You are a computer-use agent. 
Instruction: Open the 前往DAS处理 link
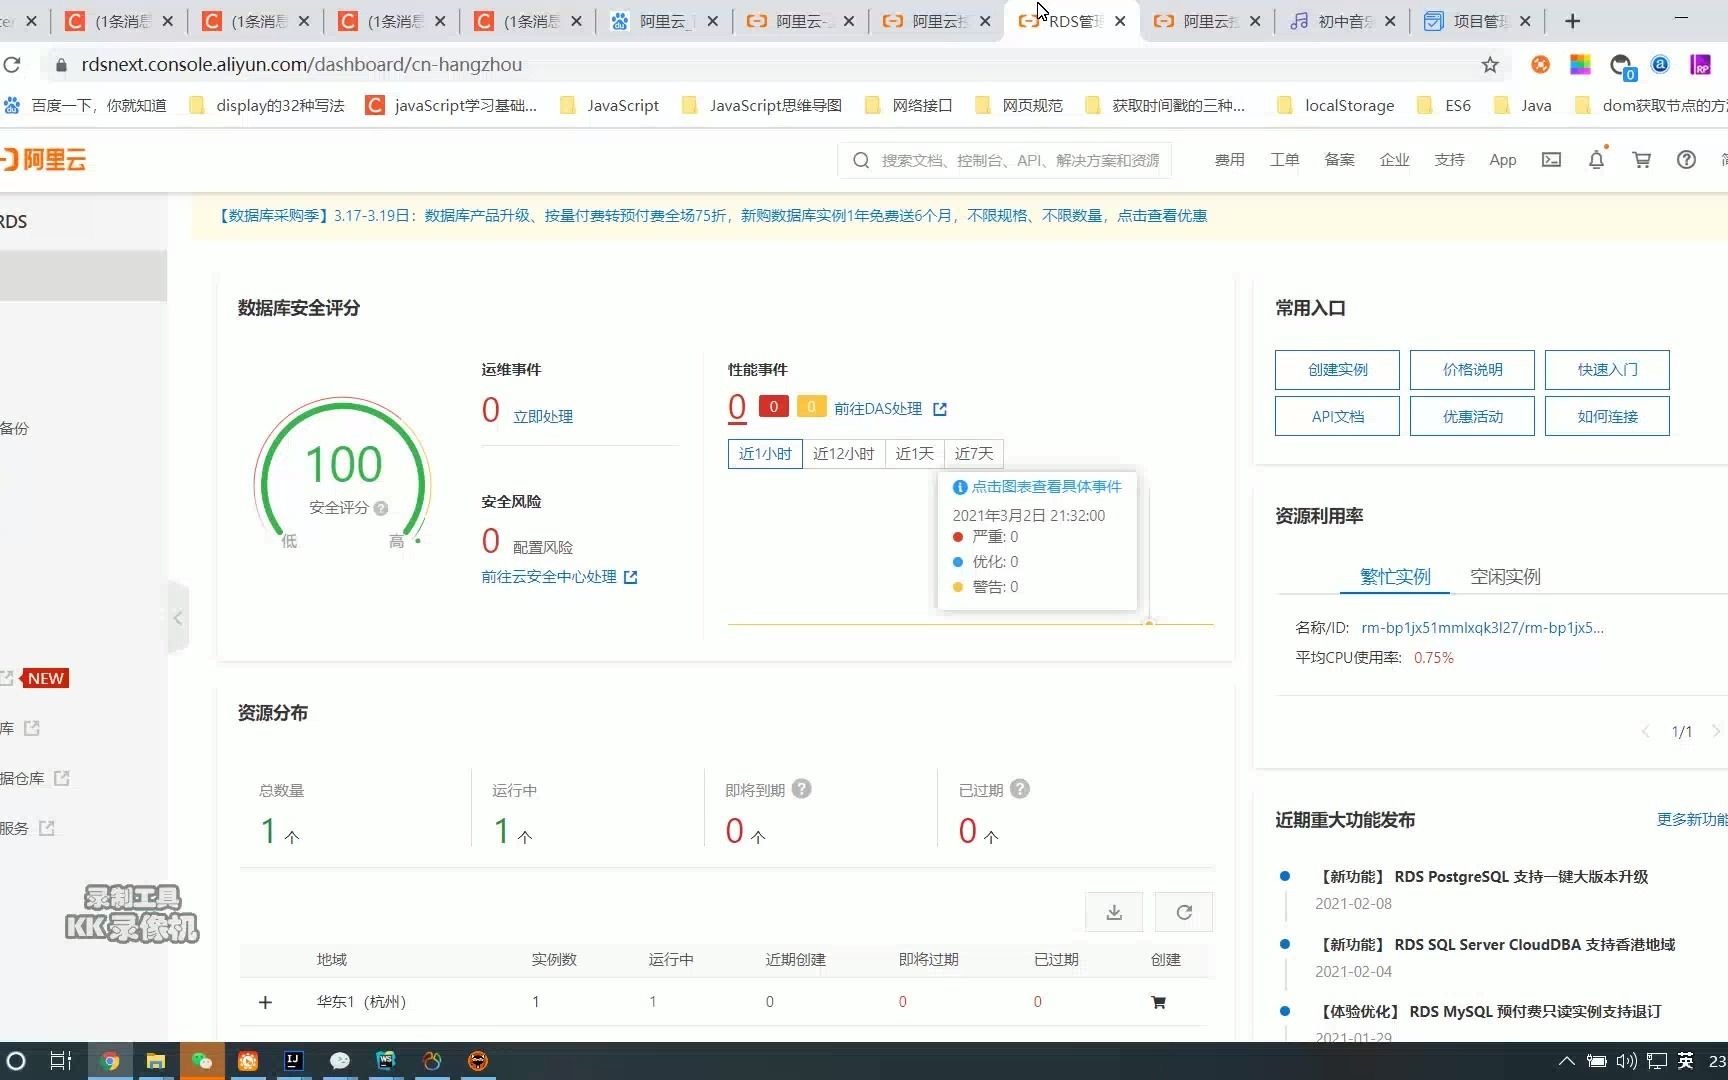[x=878, y=409]
